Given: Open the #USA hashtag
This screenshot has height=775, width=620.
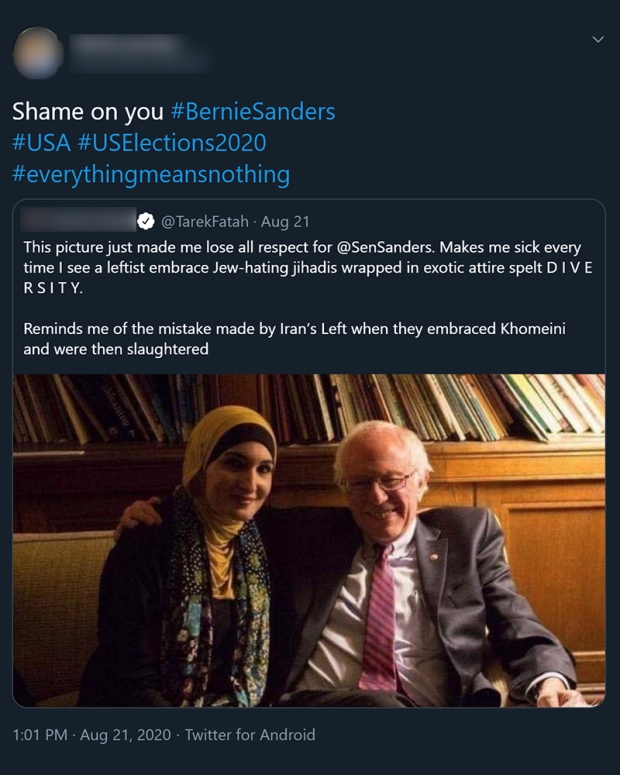Looking at the screenshot, I should (x=41, y=143).
